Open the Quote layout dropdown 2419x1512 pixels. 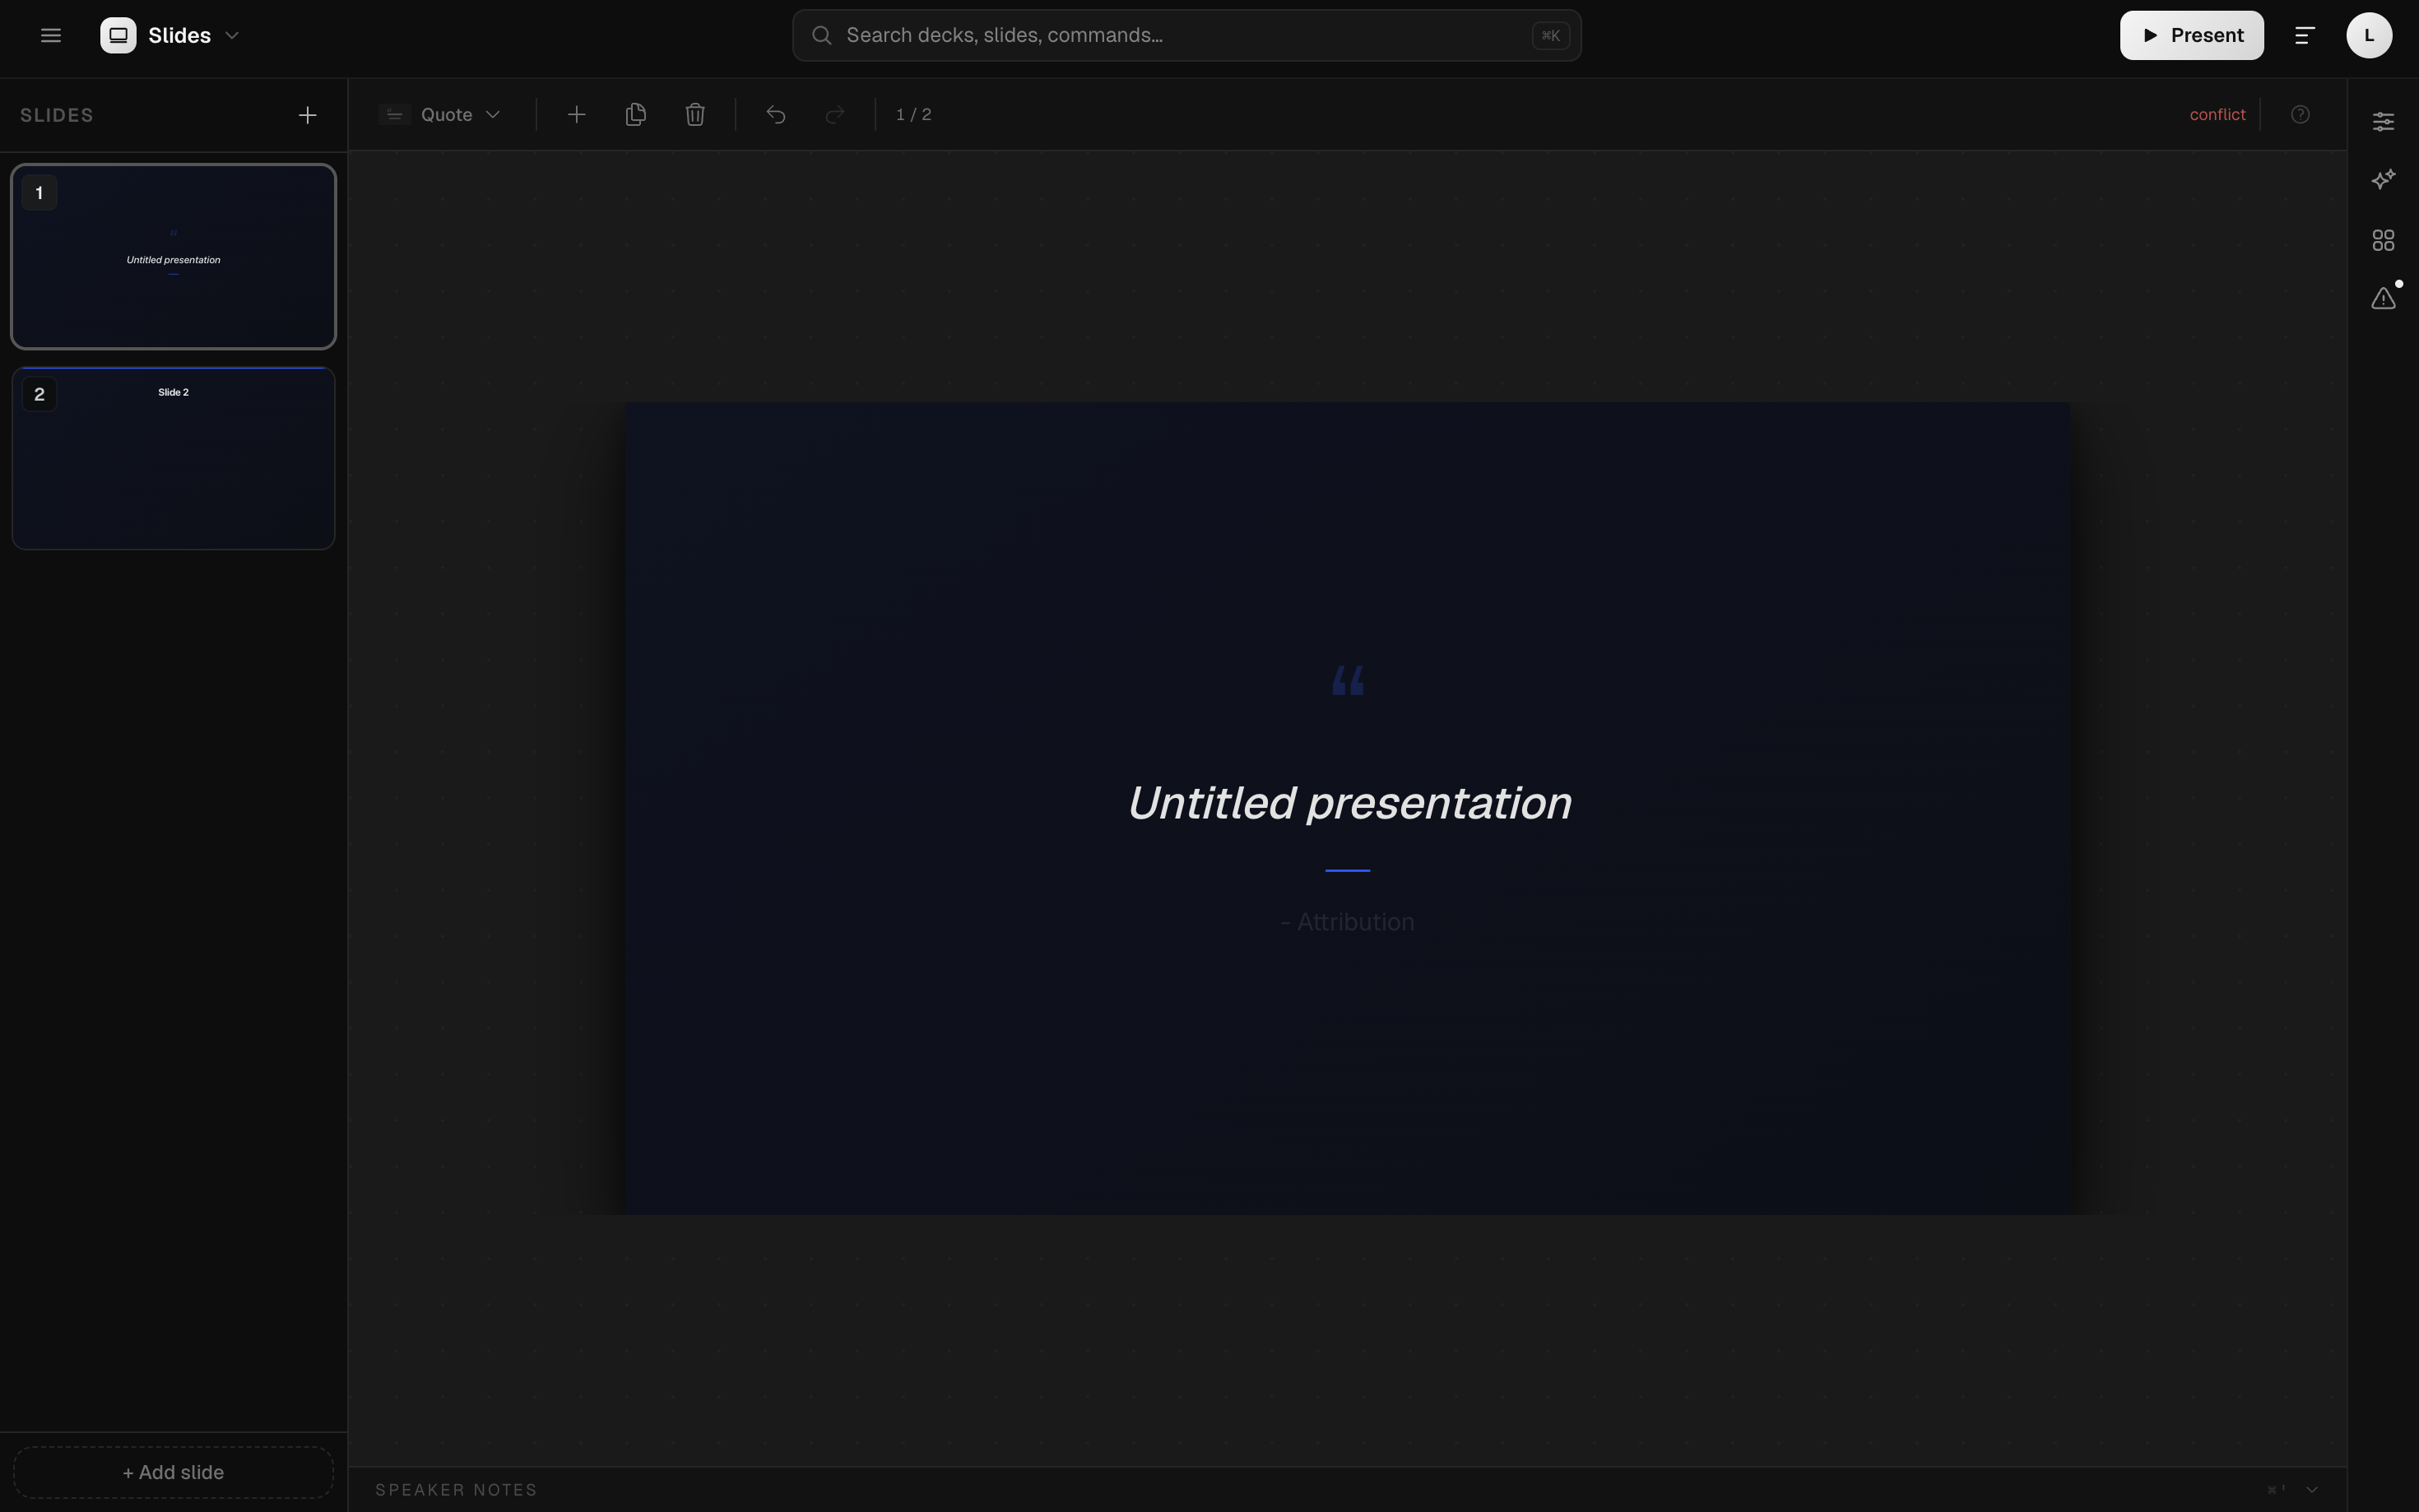click(x=441, y=115)
